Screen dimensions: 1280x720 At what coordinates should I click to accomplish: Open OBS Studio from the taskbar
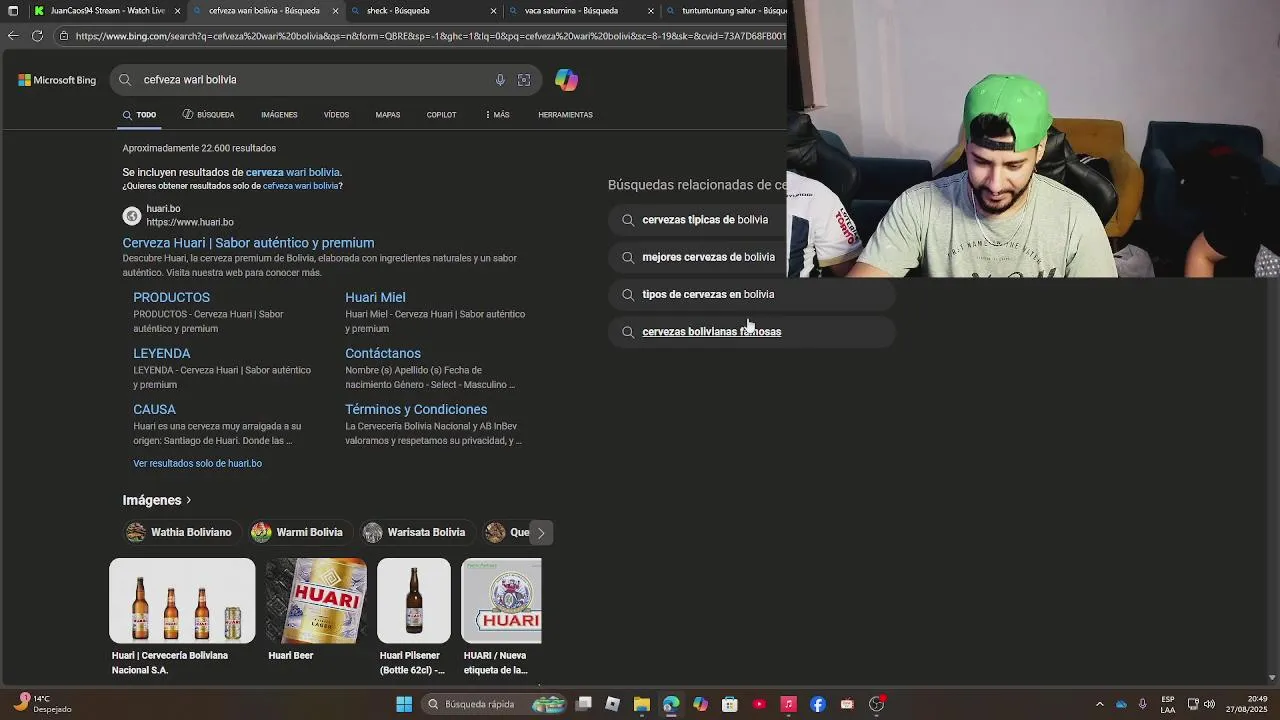[x=876, y=704]
